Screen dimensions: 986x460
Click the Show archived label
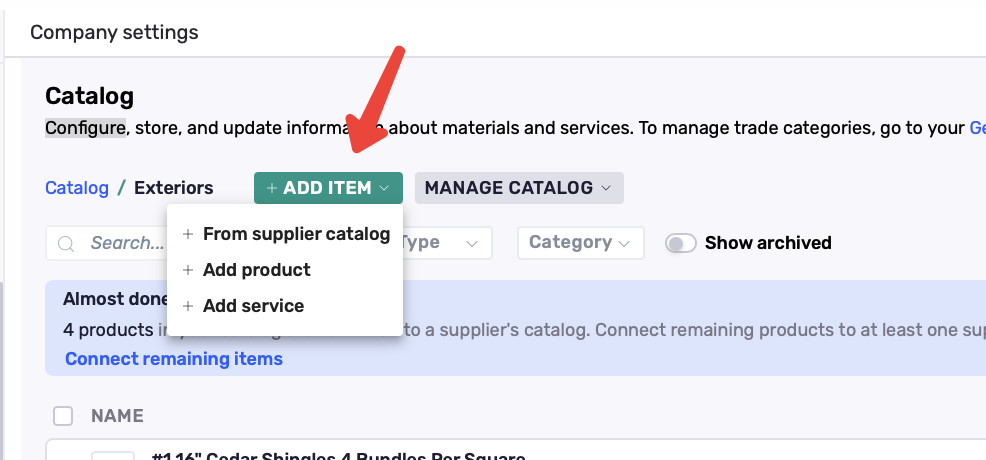pyautogui.click(x=768, y=243)
